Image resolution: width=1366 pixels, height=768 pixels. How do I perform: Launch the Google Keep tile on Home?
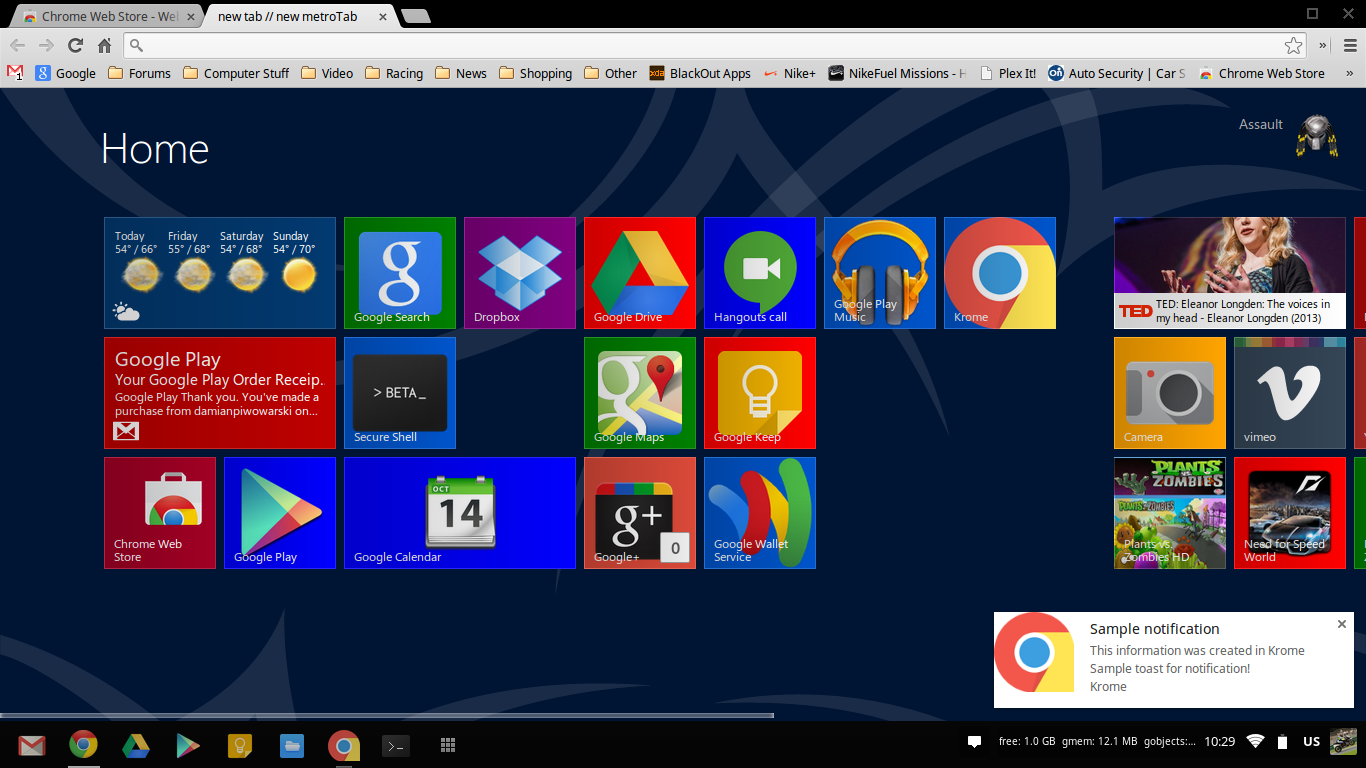tap(760, 393)
